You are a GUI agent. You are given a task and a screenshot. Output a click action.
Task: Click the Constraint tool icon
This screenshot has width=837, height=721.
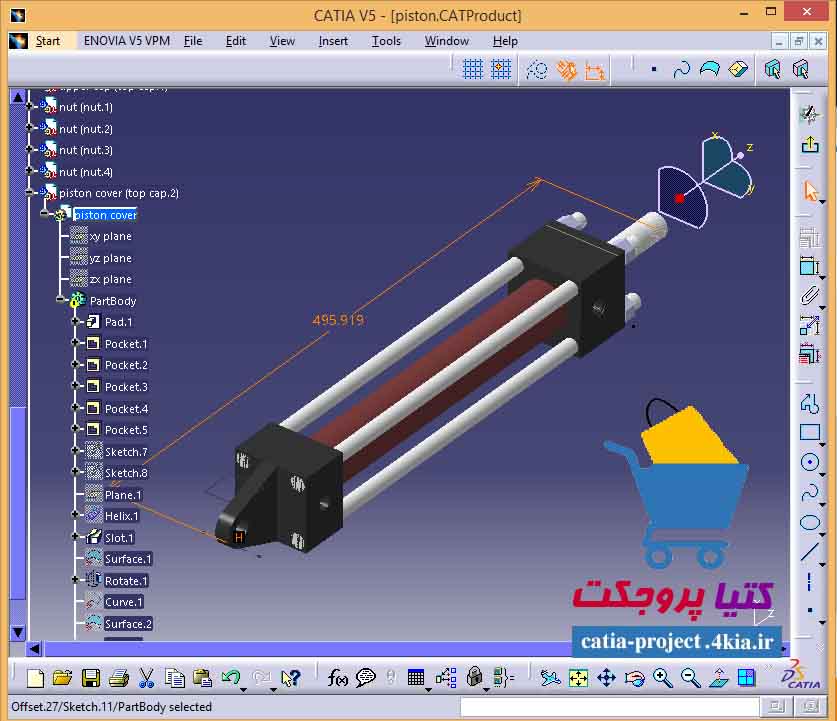tap(809, 266)
